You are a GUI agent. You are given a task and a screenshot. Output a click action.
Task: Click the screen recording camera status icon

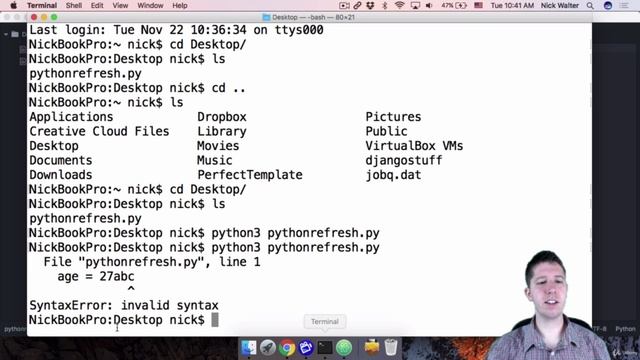point(344,5)
